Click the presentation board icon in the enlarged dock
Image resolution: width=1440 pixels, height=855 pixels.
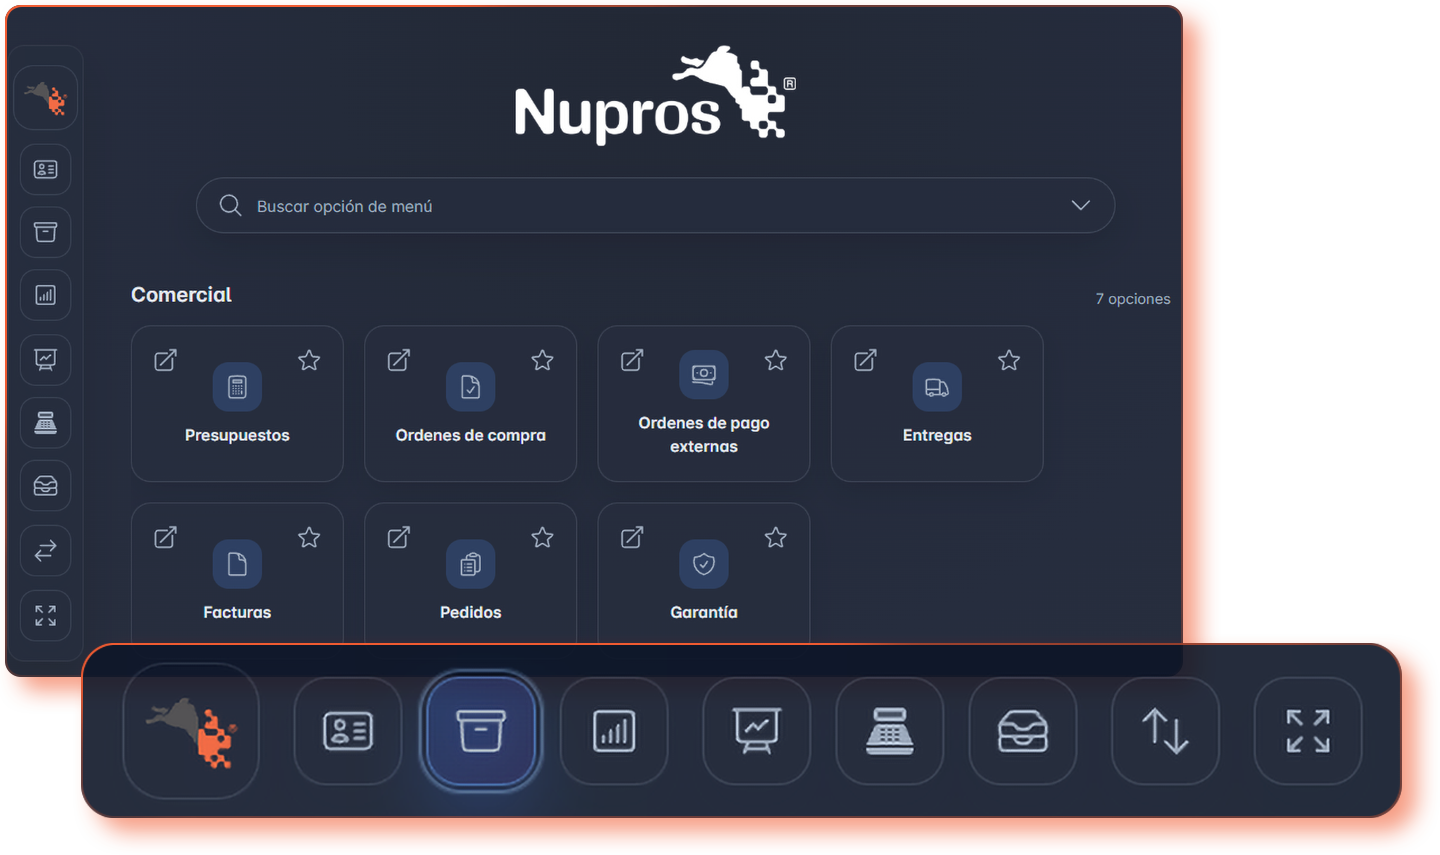pos(757,731)
